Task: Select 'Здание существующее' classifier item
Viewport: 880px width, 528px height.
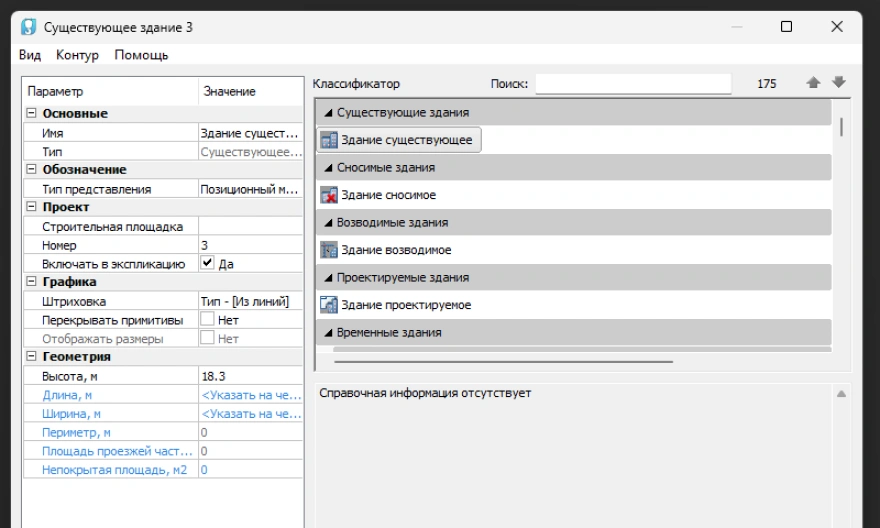Action: pyautogui.click(x=405, y=140)
